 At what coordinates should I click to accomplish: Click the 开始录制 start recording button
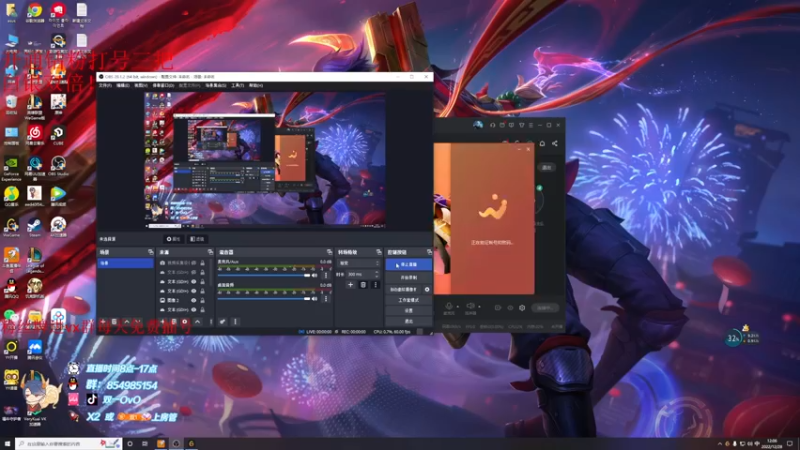[409, 278]
